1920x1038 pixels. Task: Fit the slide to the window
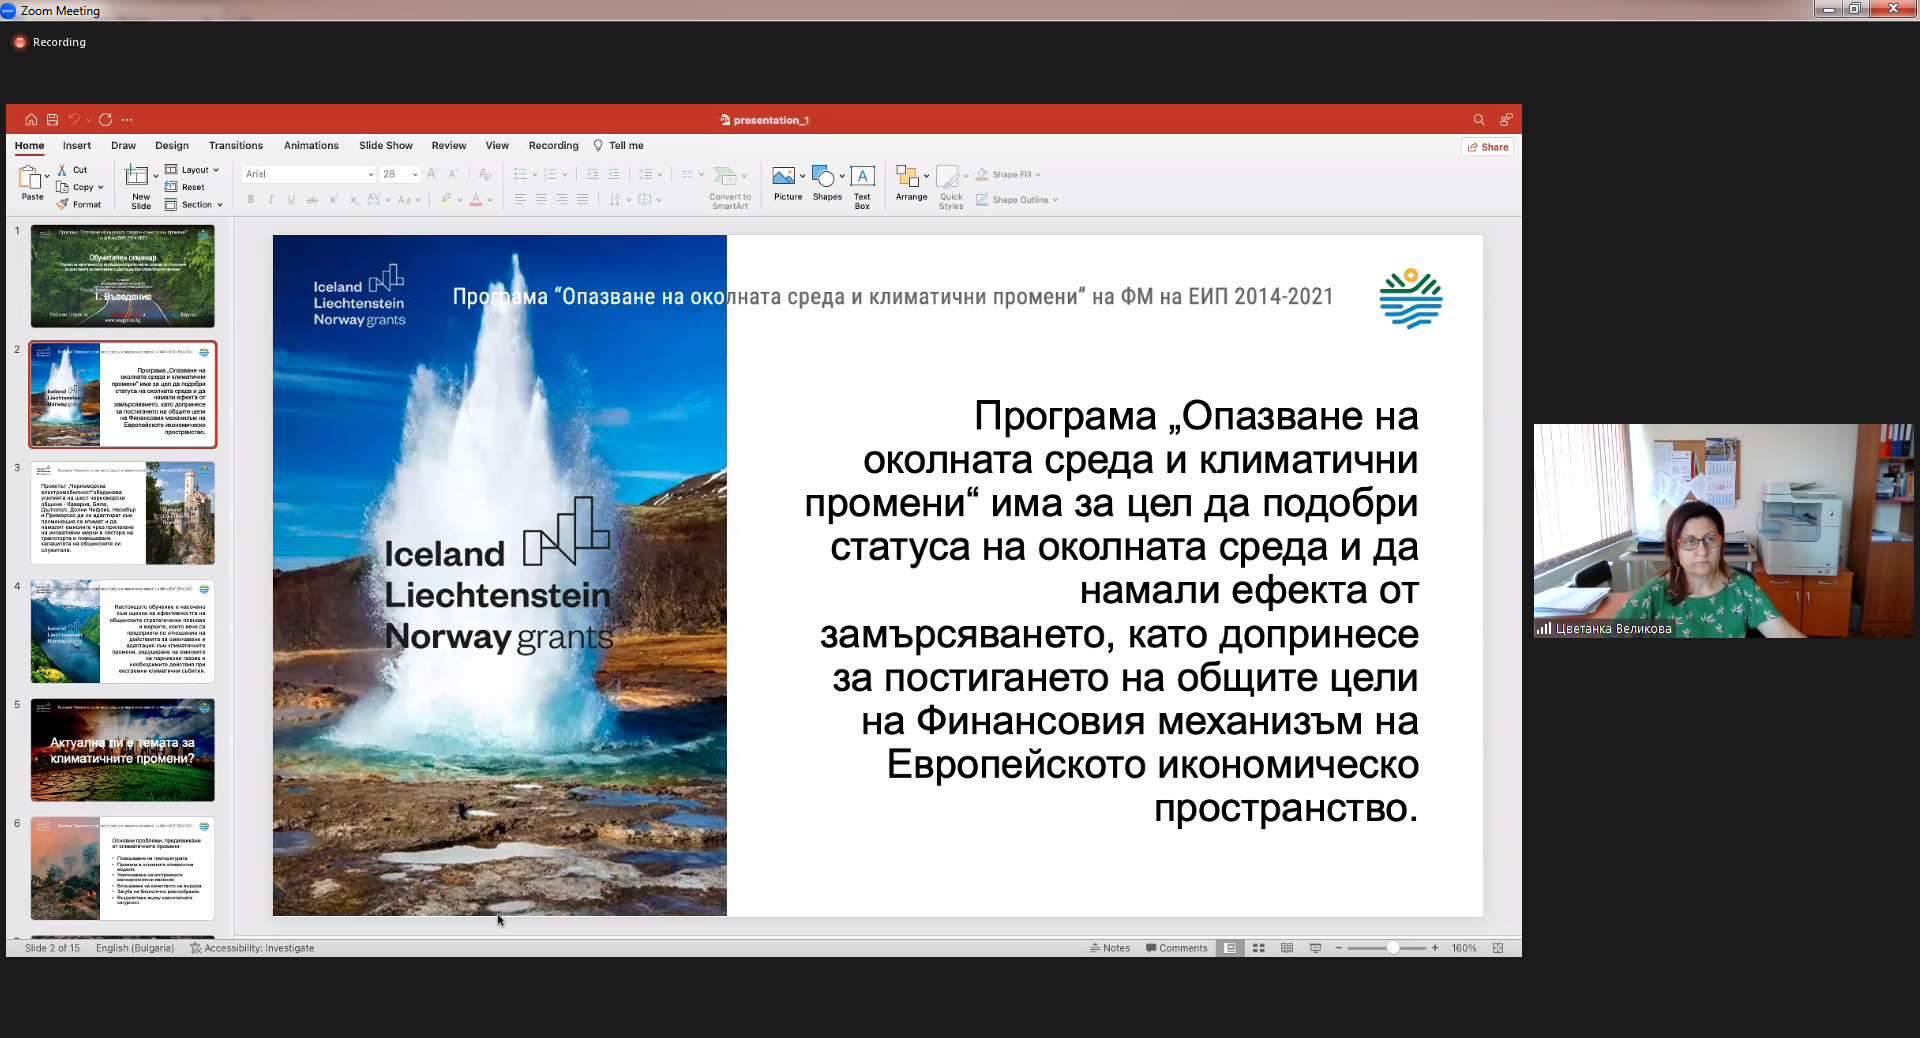click(1498, 948)
